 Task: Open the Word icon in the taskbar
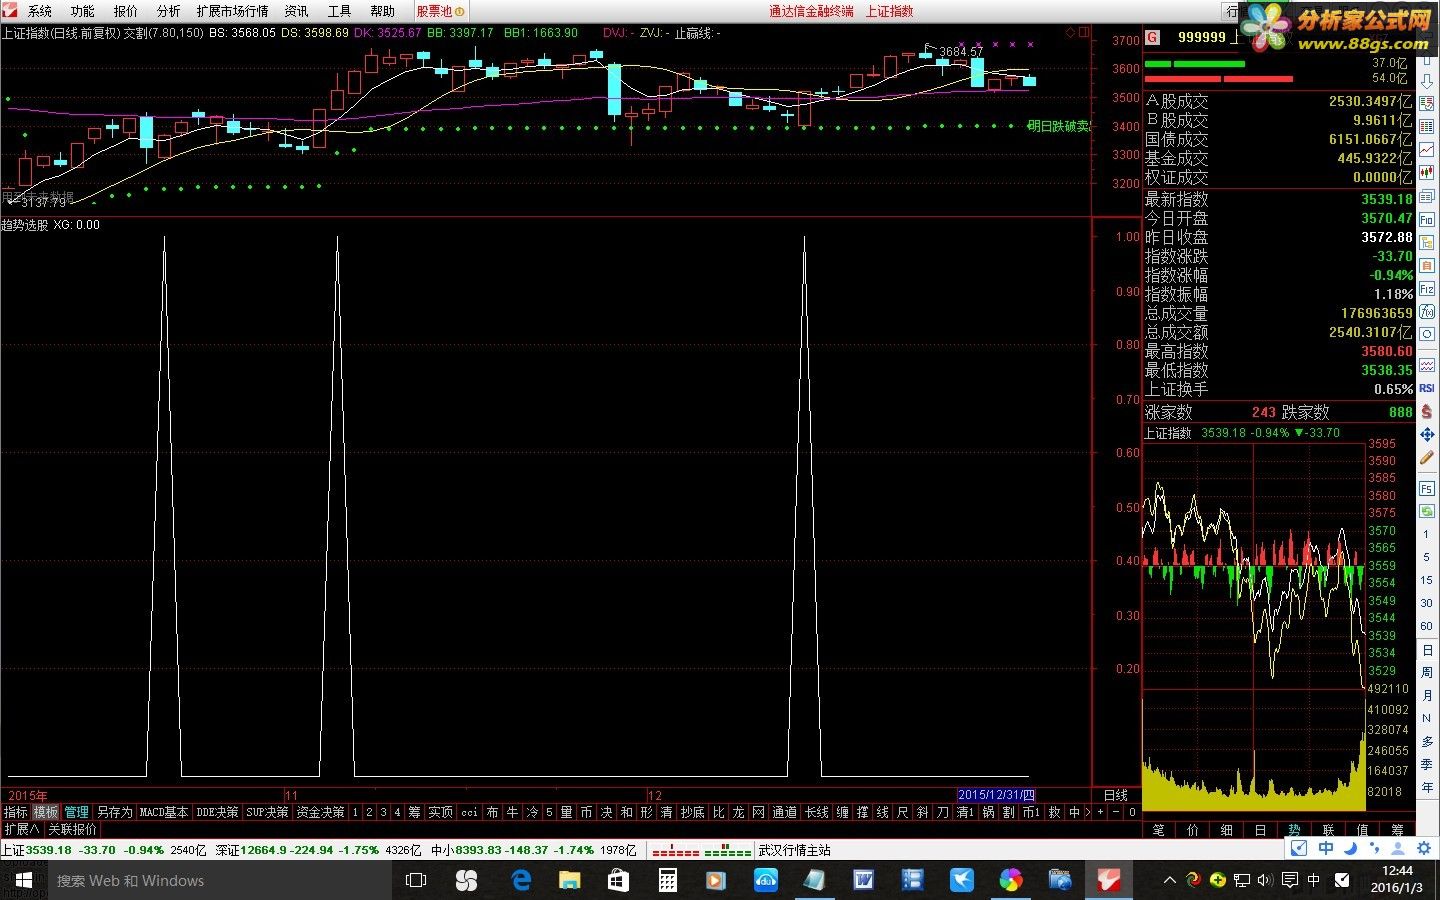tap(864, 880)
